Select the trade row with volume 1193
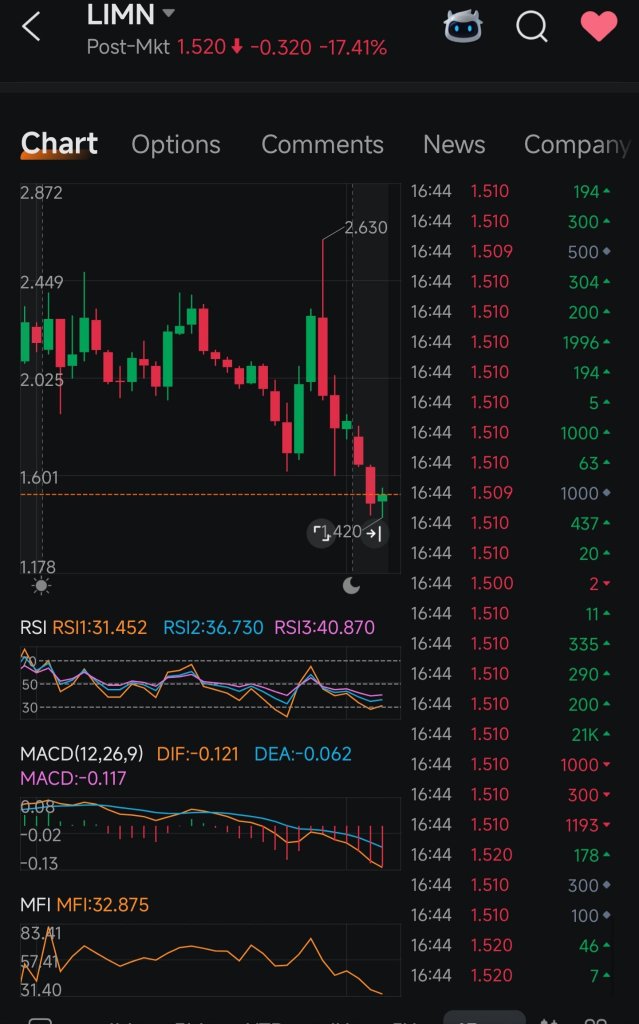The image size is (639, 1024). 510,825
